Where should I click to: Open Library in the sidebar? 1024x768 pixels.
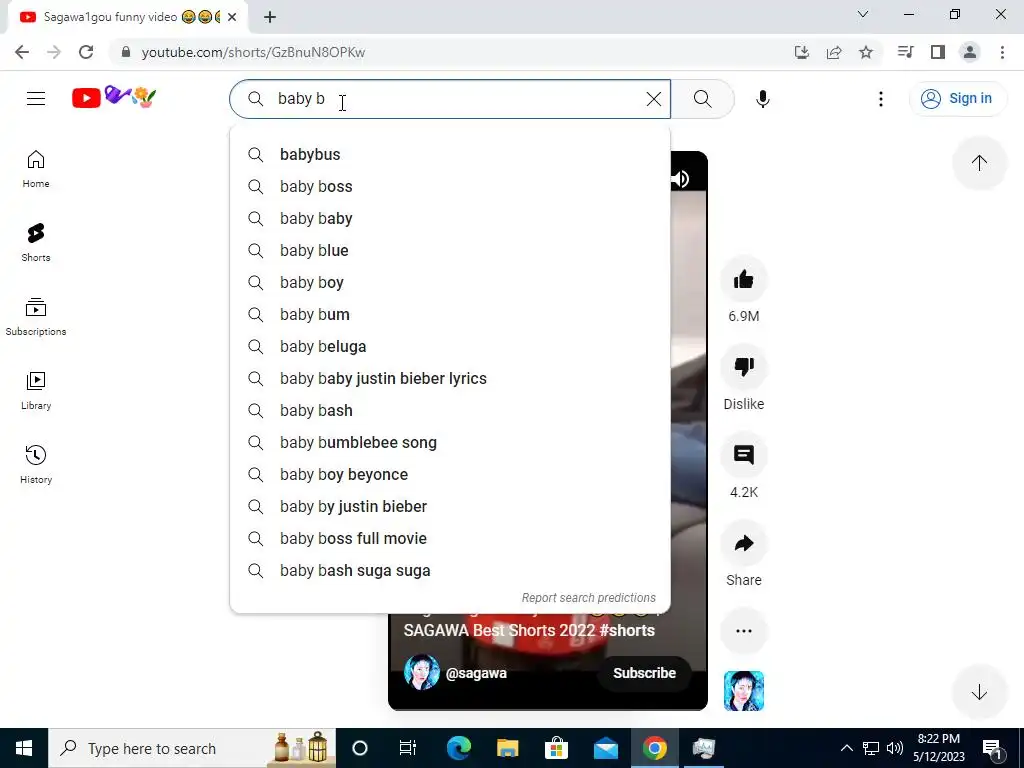coord(36,391)
